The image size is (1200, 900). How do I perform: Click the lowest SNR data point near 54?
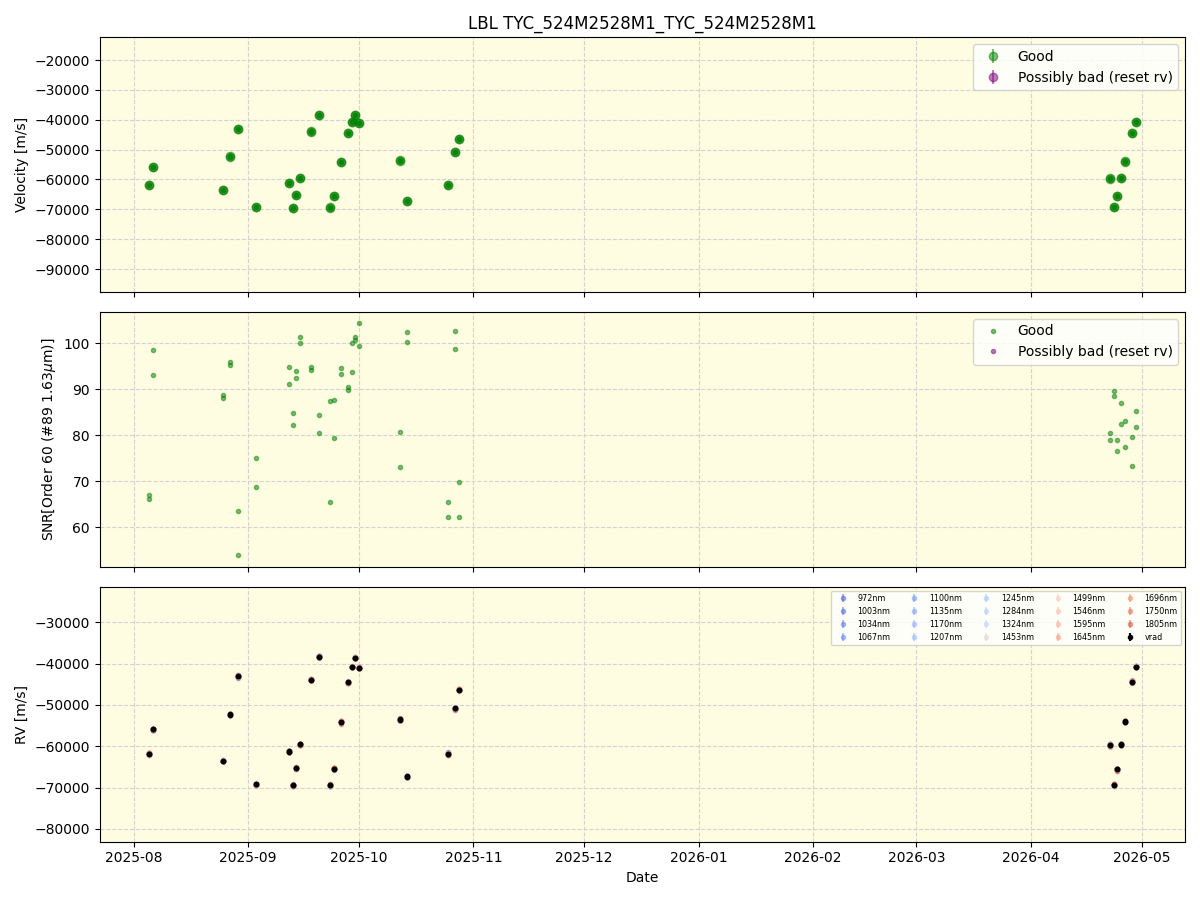tap(238, 555)
